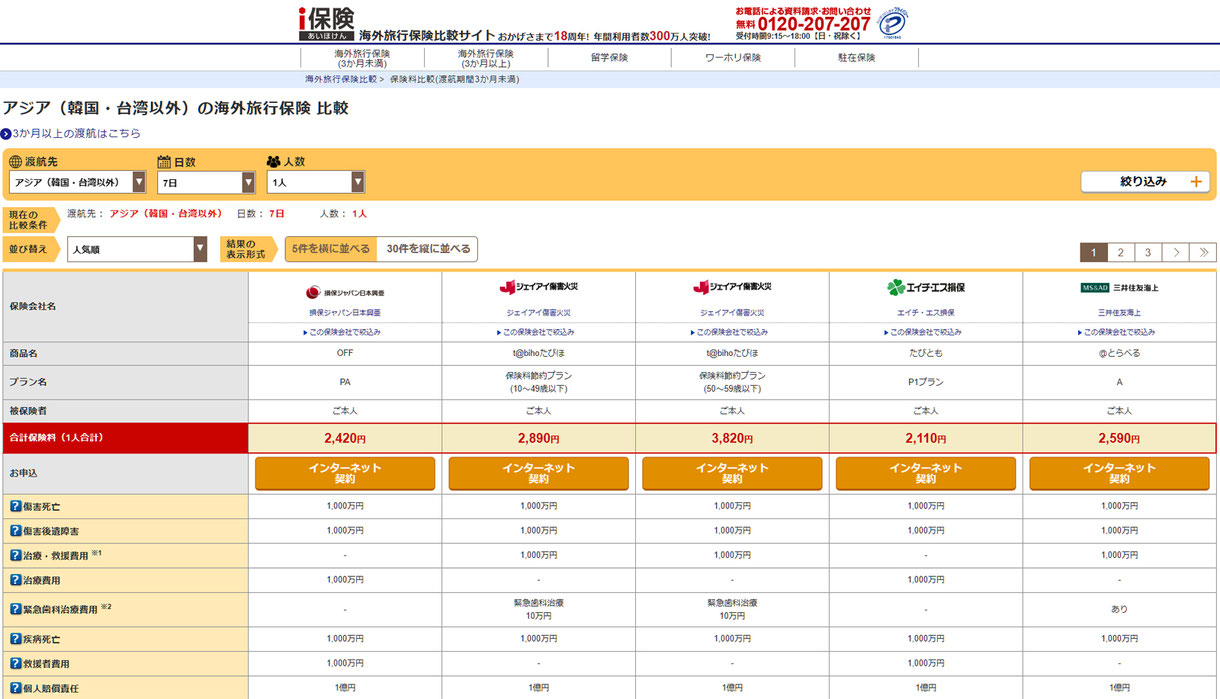
Task: Click the 合計保険料（1人合計） row header
Action: tap(125, 438)
